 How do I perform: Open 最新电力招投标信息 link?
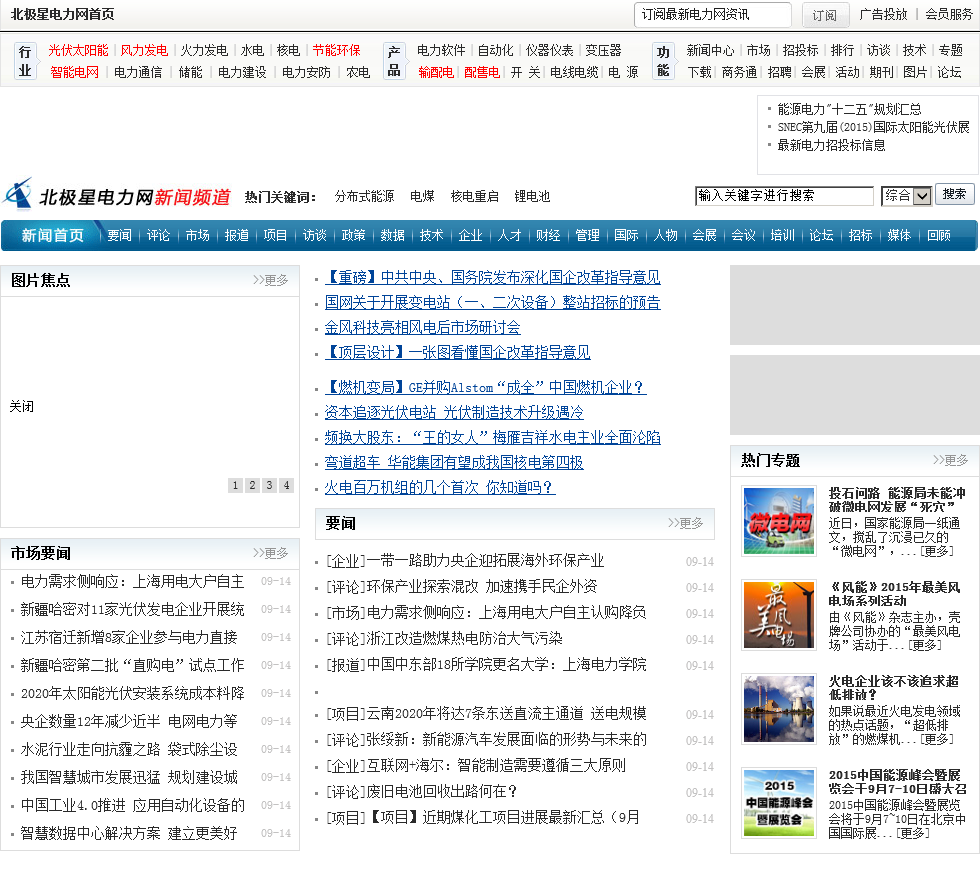pyautogui.click(x=831, y=146)
